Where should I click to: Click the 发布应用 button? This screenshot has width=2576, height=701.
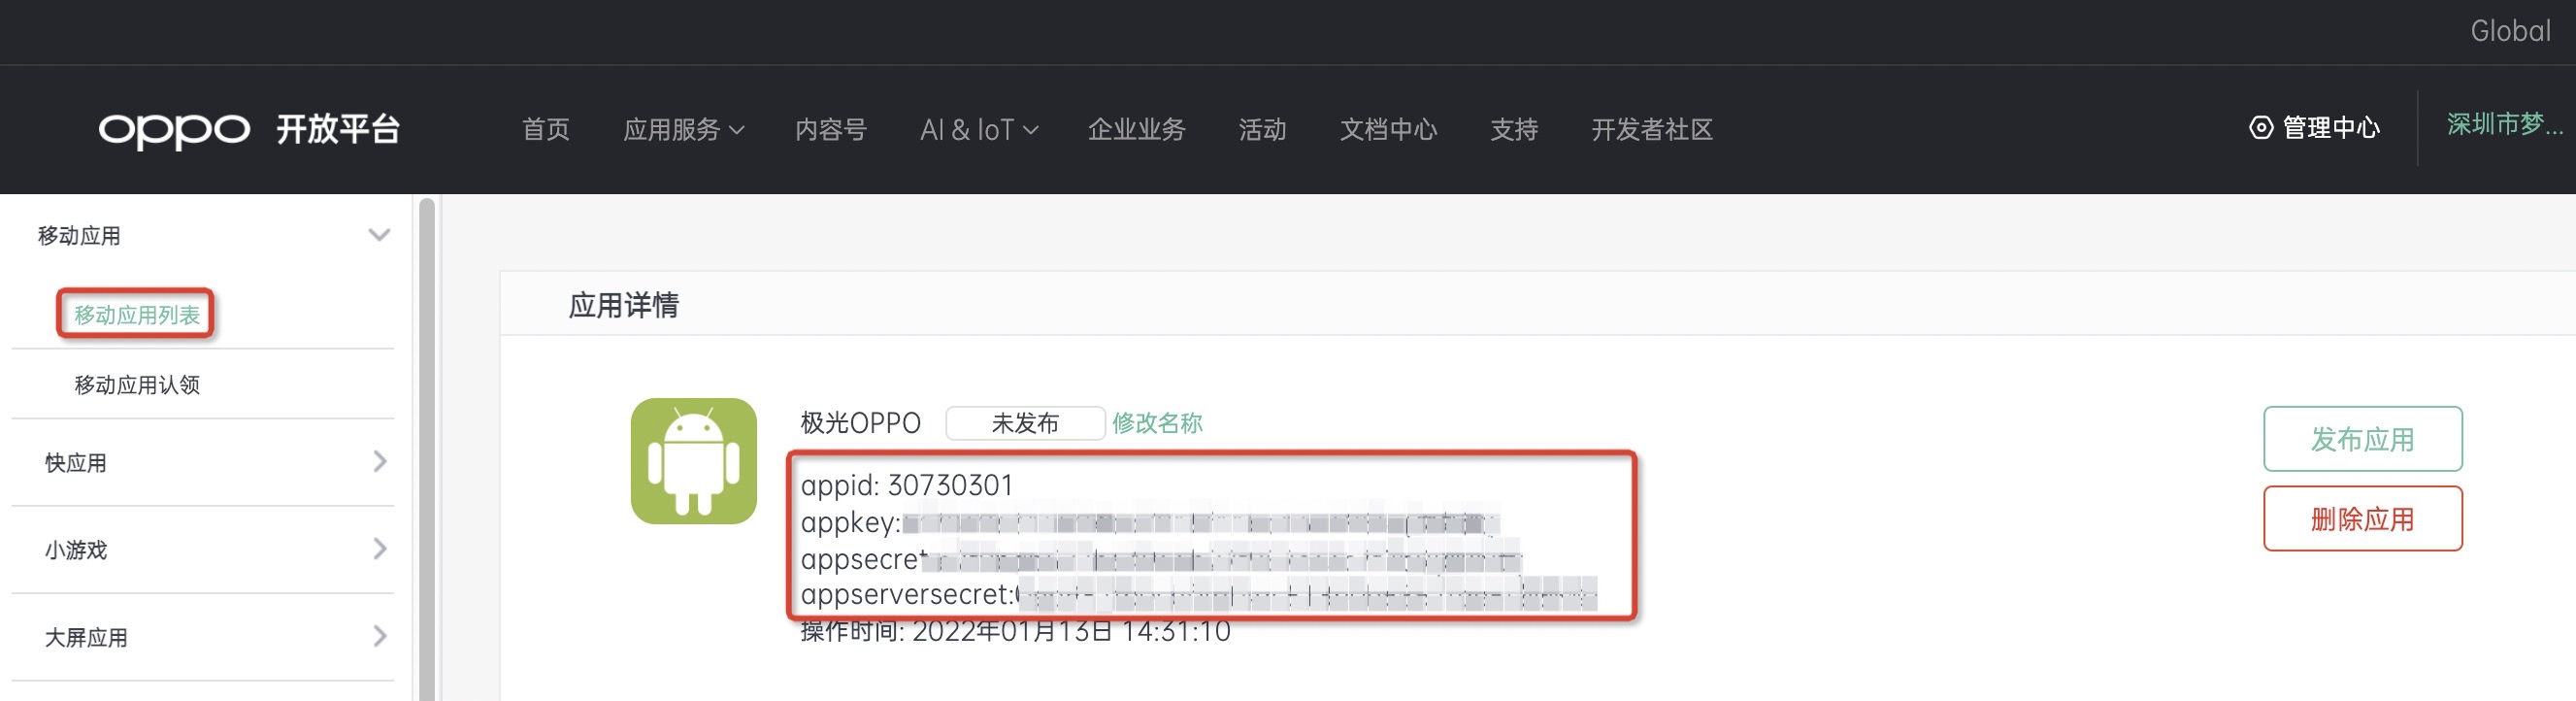2362,439
